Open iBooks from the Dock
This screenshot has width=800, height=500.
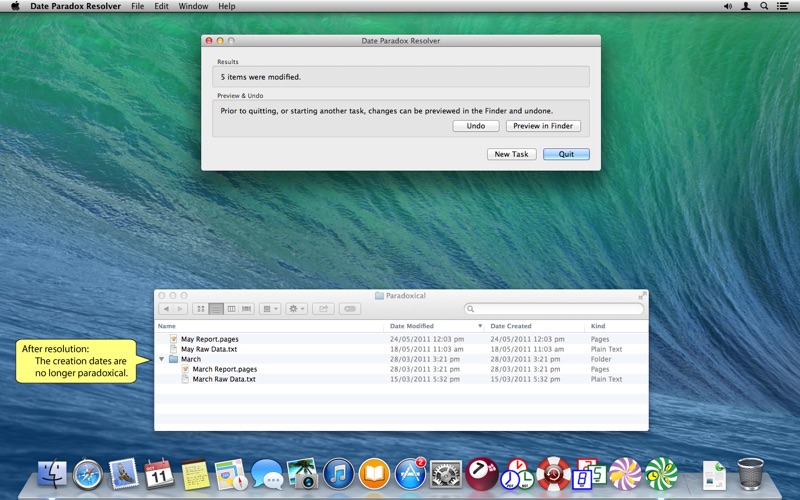click(374, 474)
